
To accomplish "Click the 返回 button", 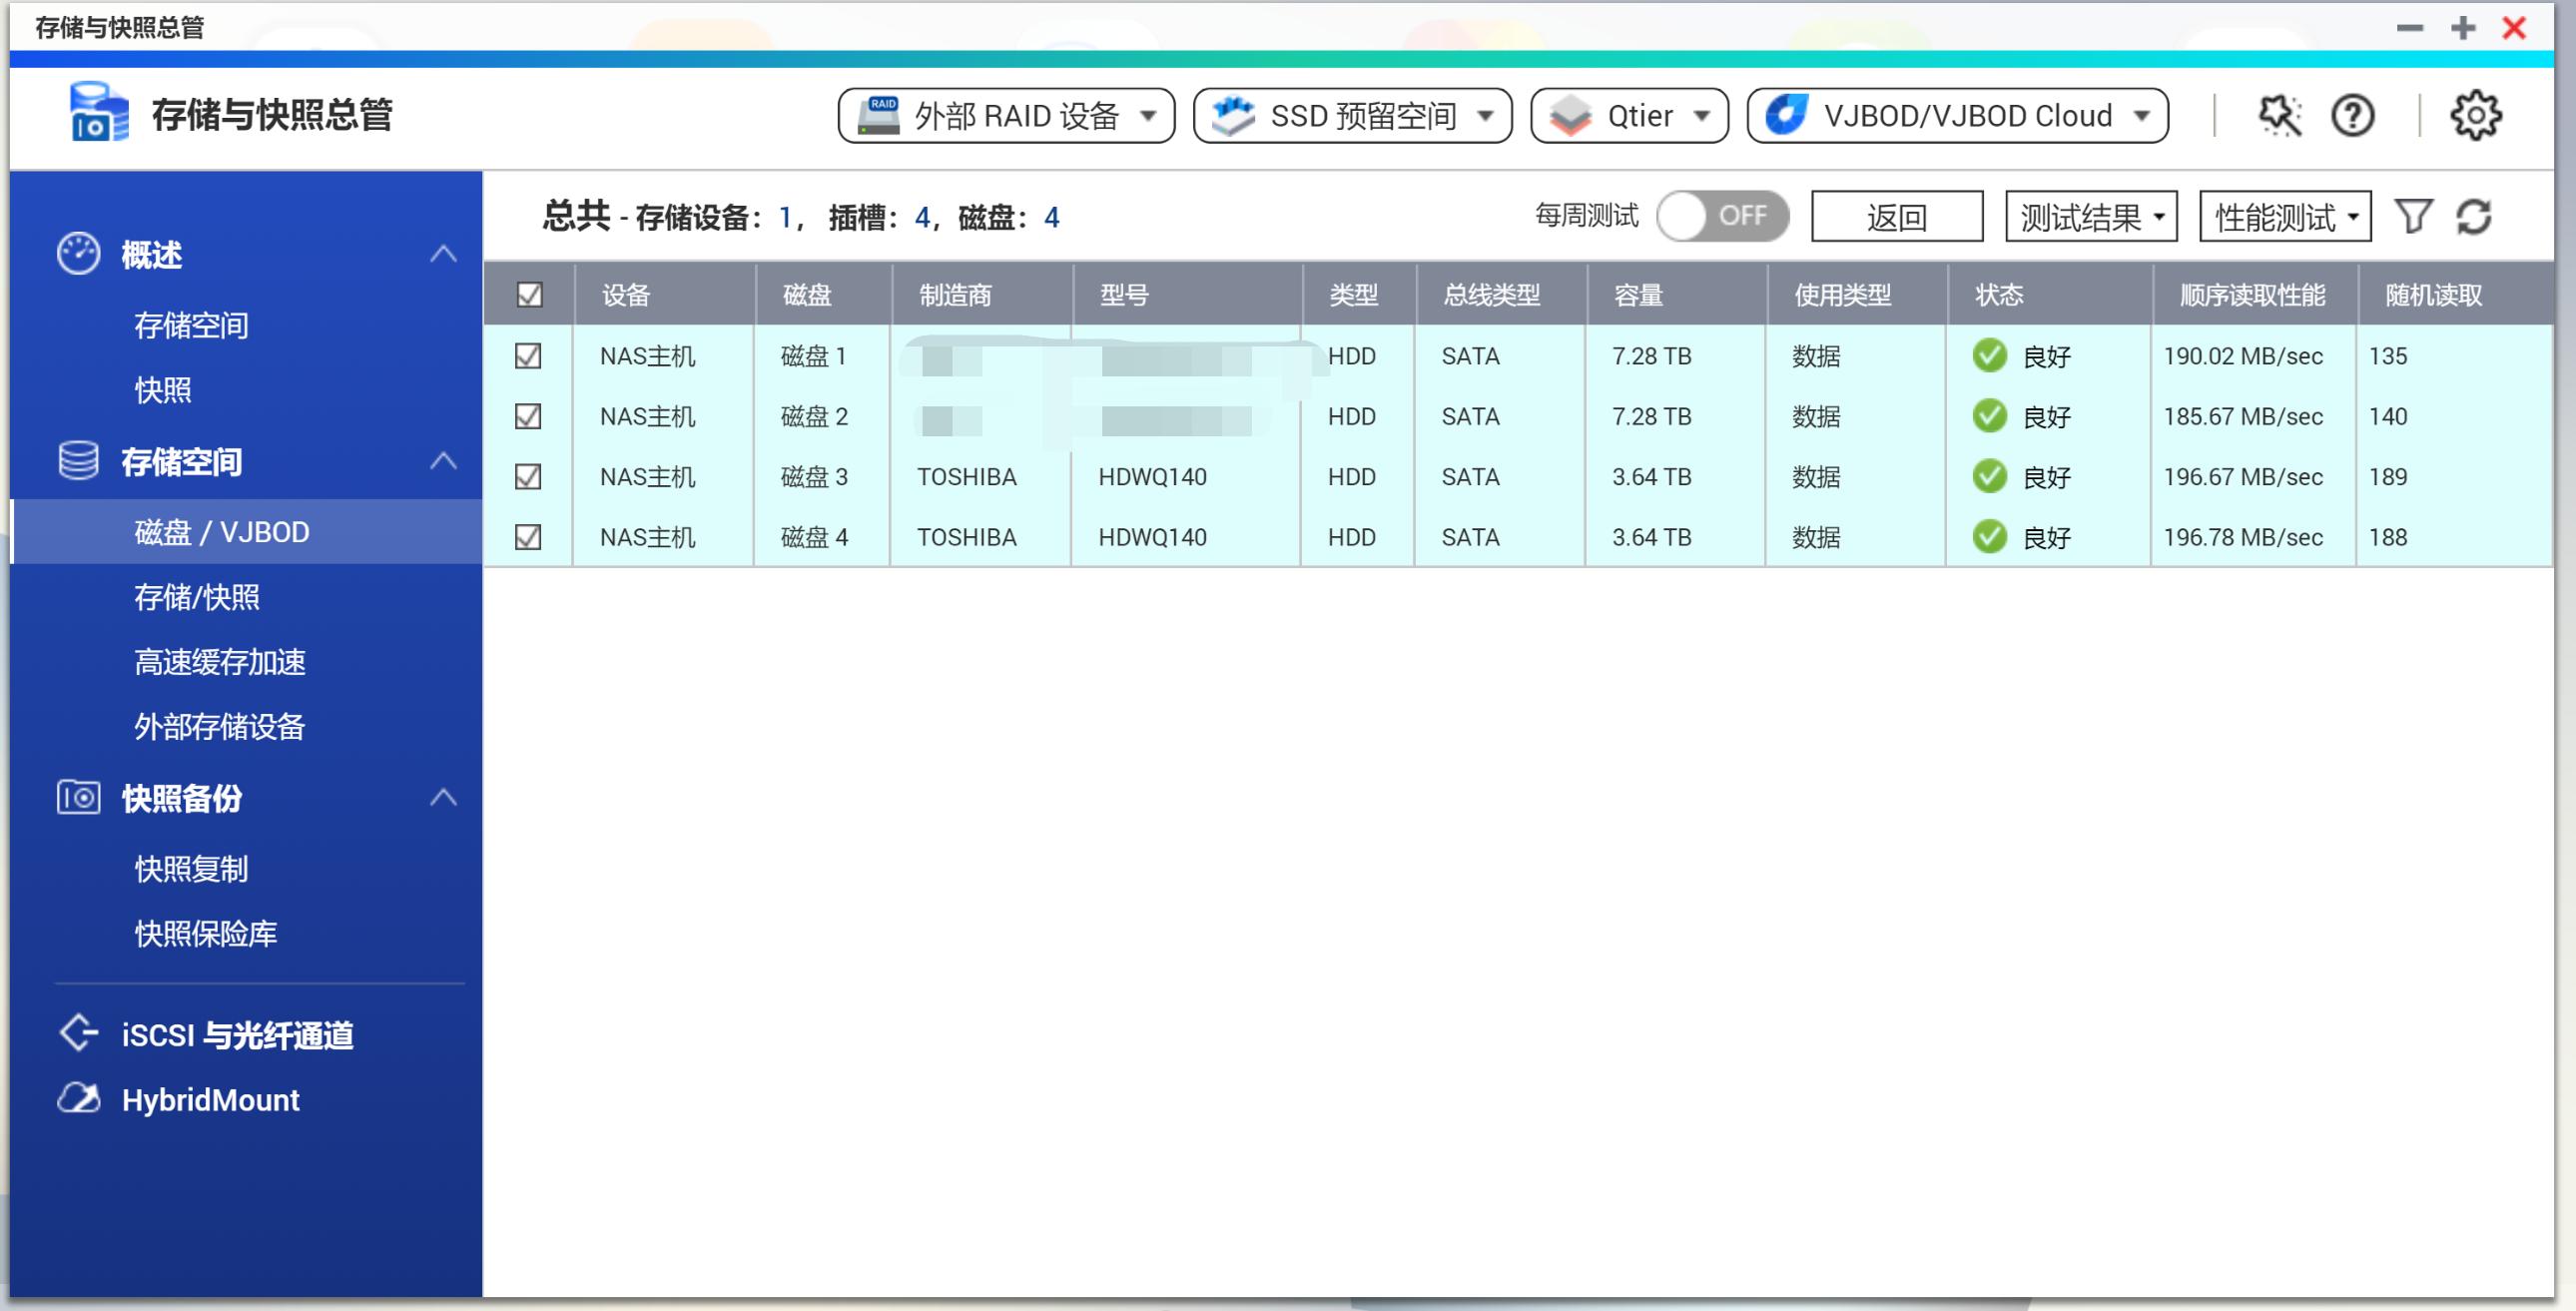I will coord(1896,214).
